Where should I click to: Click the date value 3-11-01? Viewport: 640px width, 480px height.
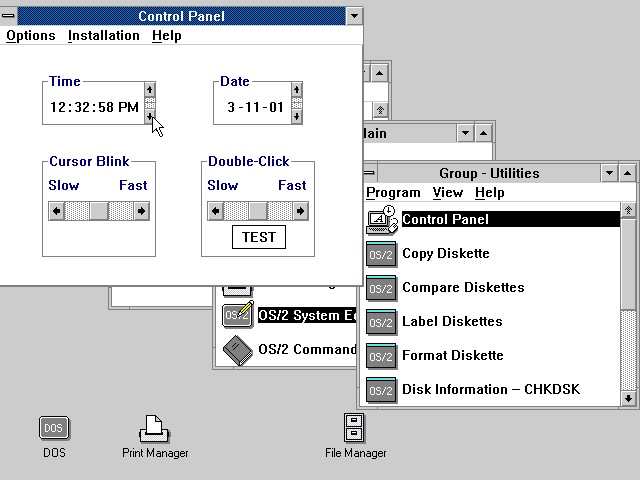point(256,107)
